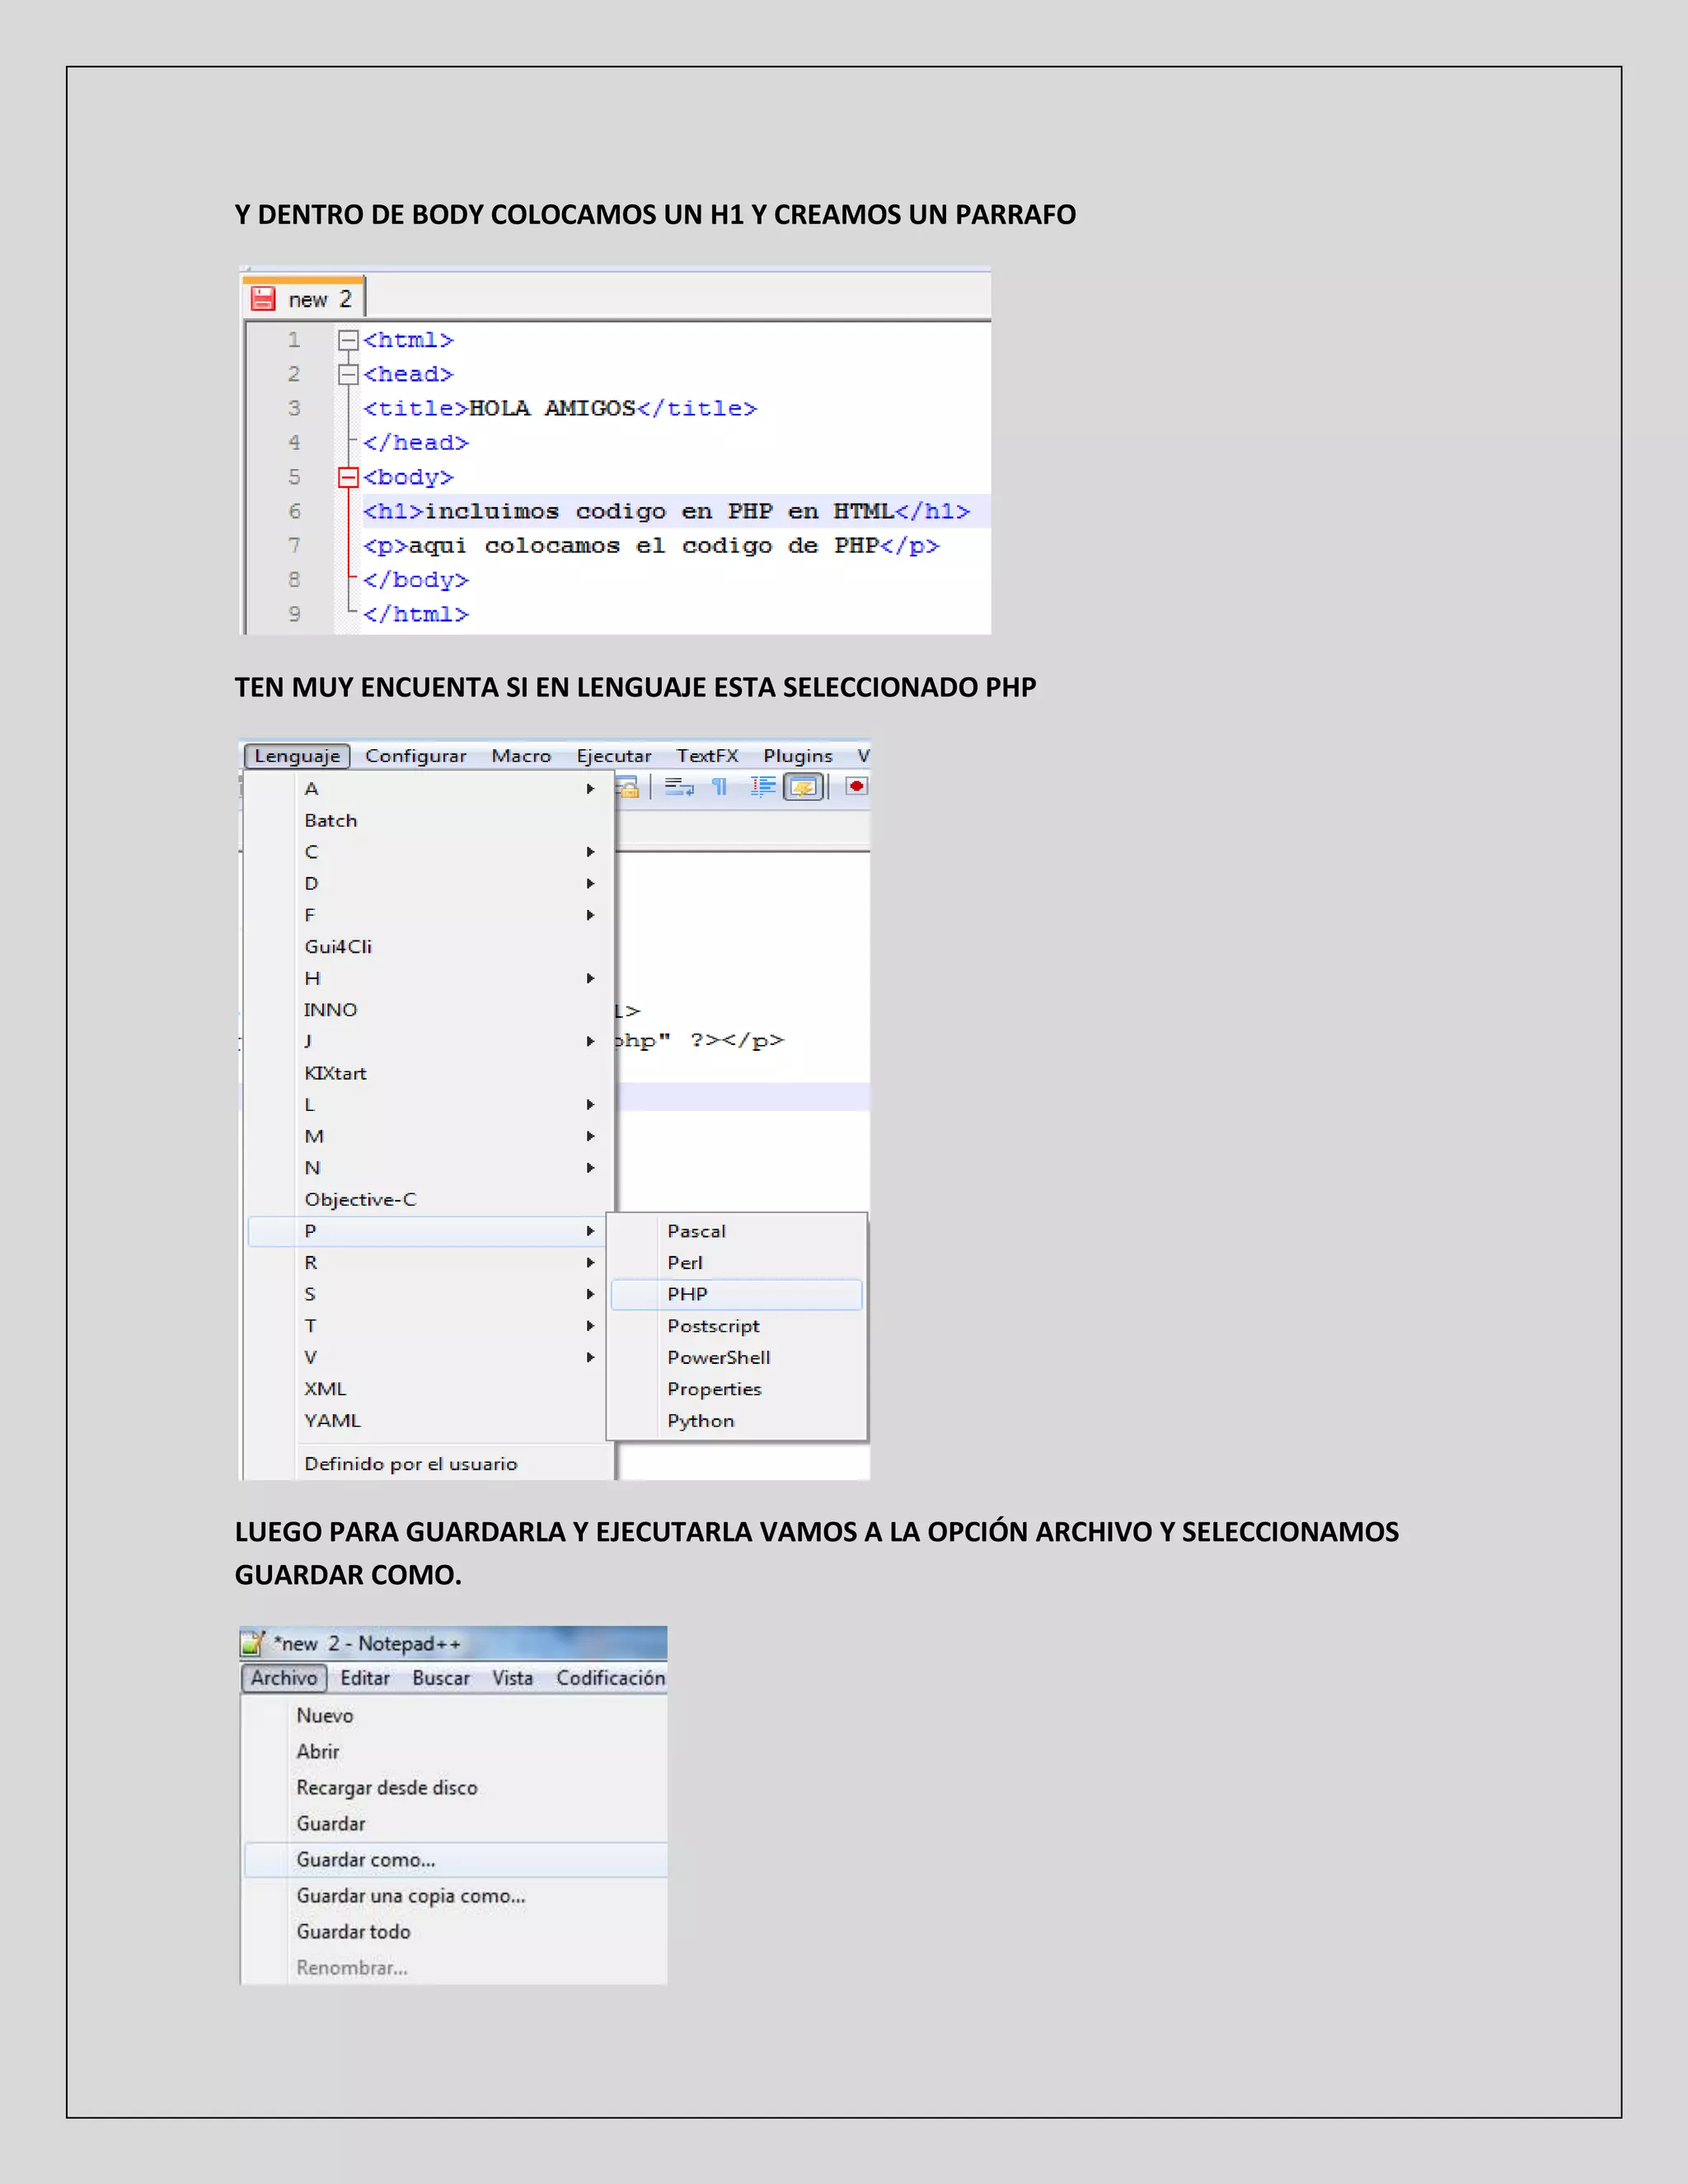The width and height of the screenshot is (1688, 2184).
Task: Expand the S languages submenu
Action: click(429, 1294)
